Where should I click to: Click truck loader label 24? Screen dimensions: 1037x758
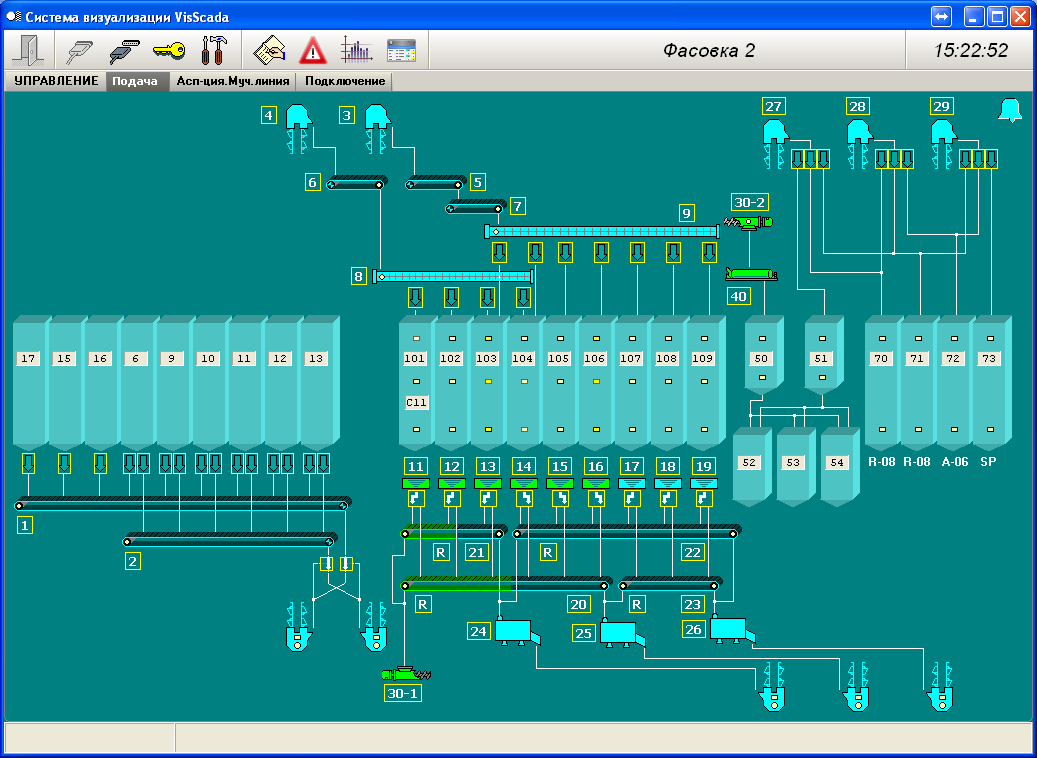coord(479,631)
